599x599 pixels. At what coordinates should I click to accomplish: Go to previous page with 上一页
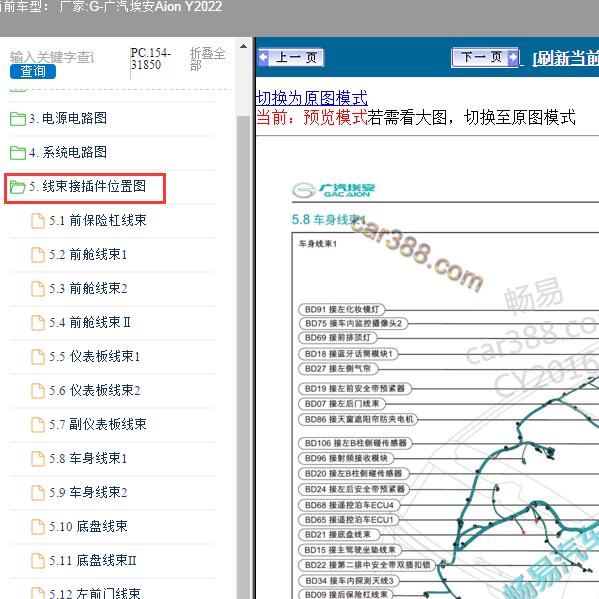tap(291, 58)
